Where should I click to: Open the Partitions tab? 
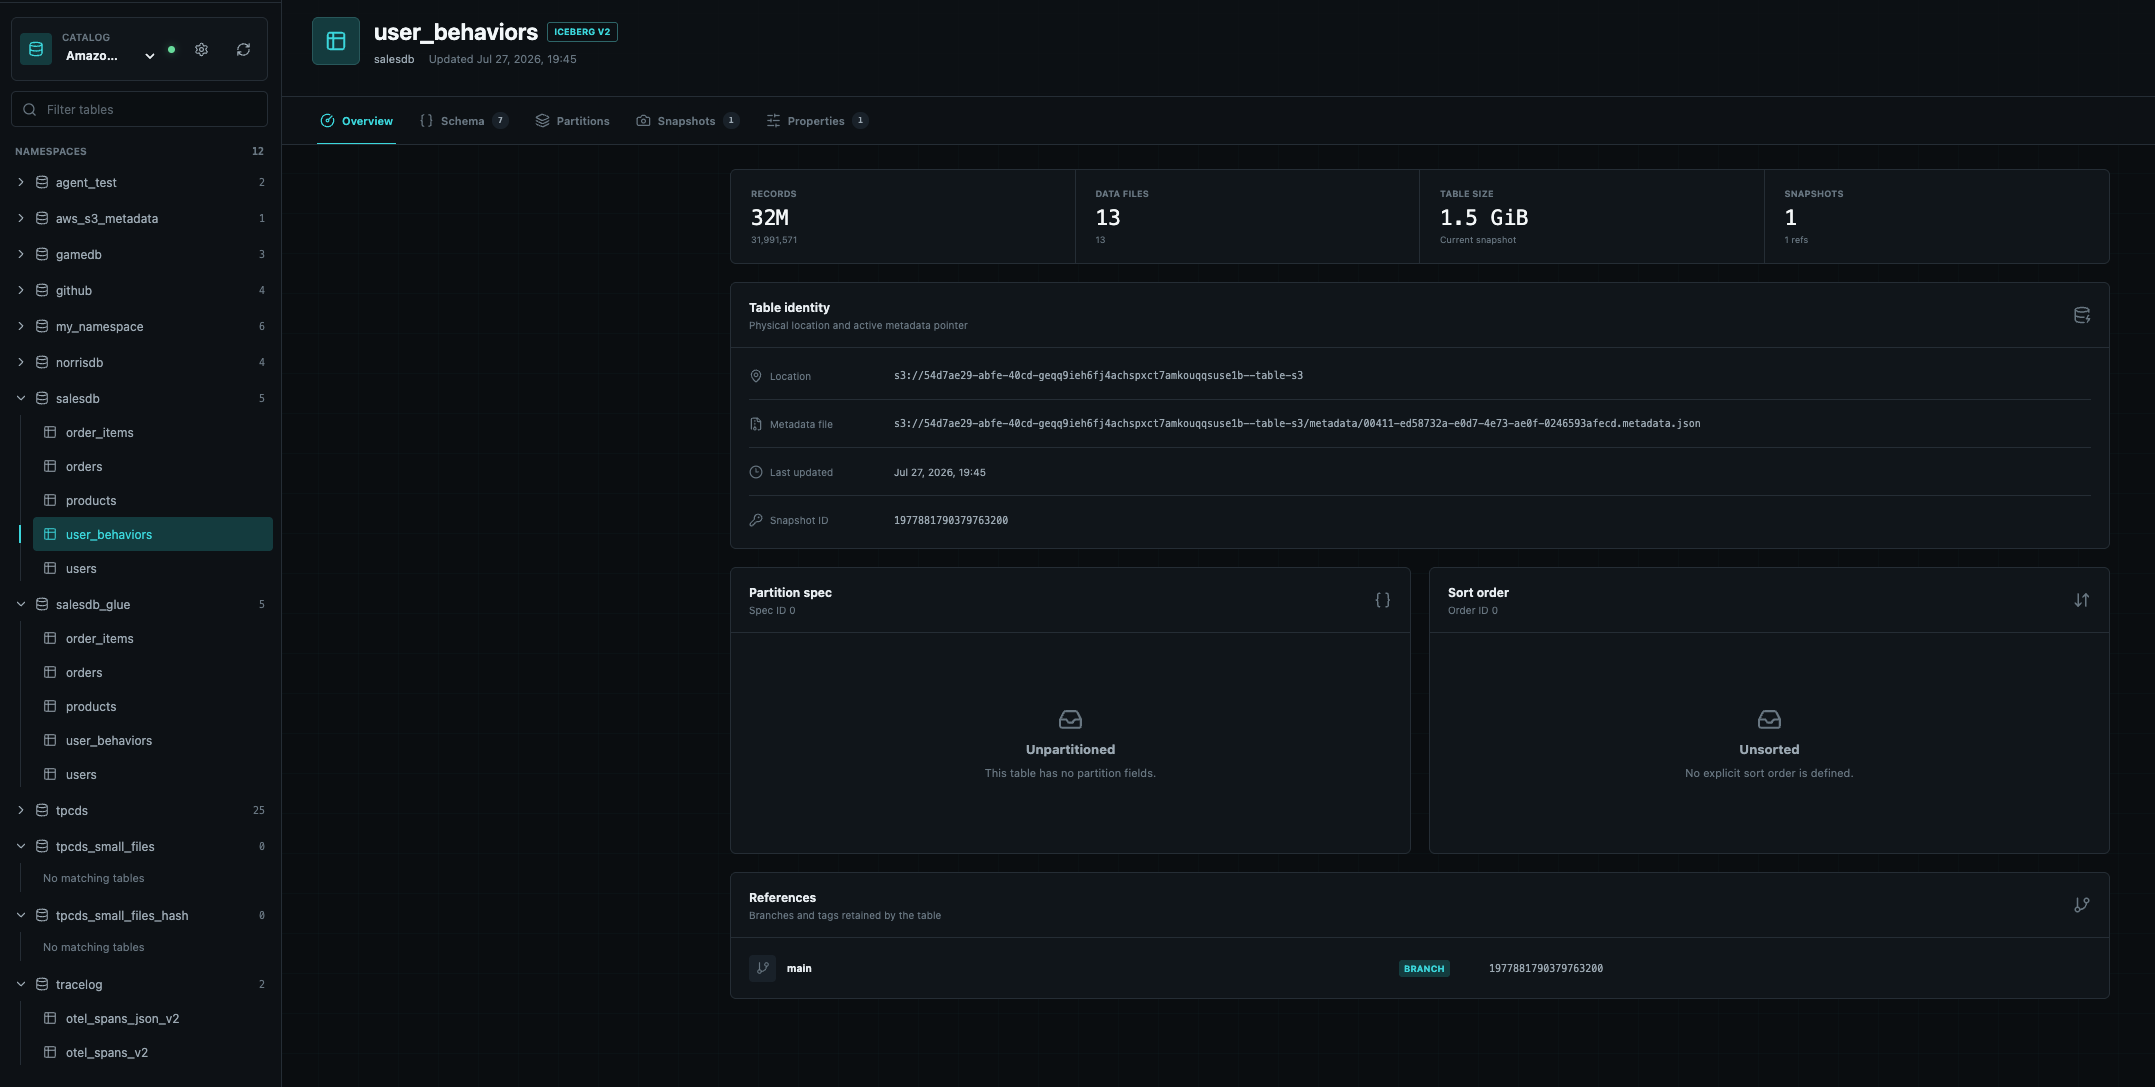pos(572,121)
